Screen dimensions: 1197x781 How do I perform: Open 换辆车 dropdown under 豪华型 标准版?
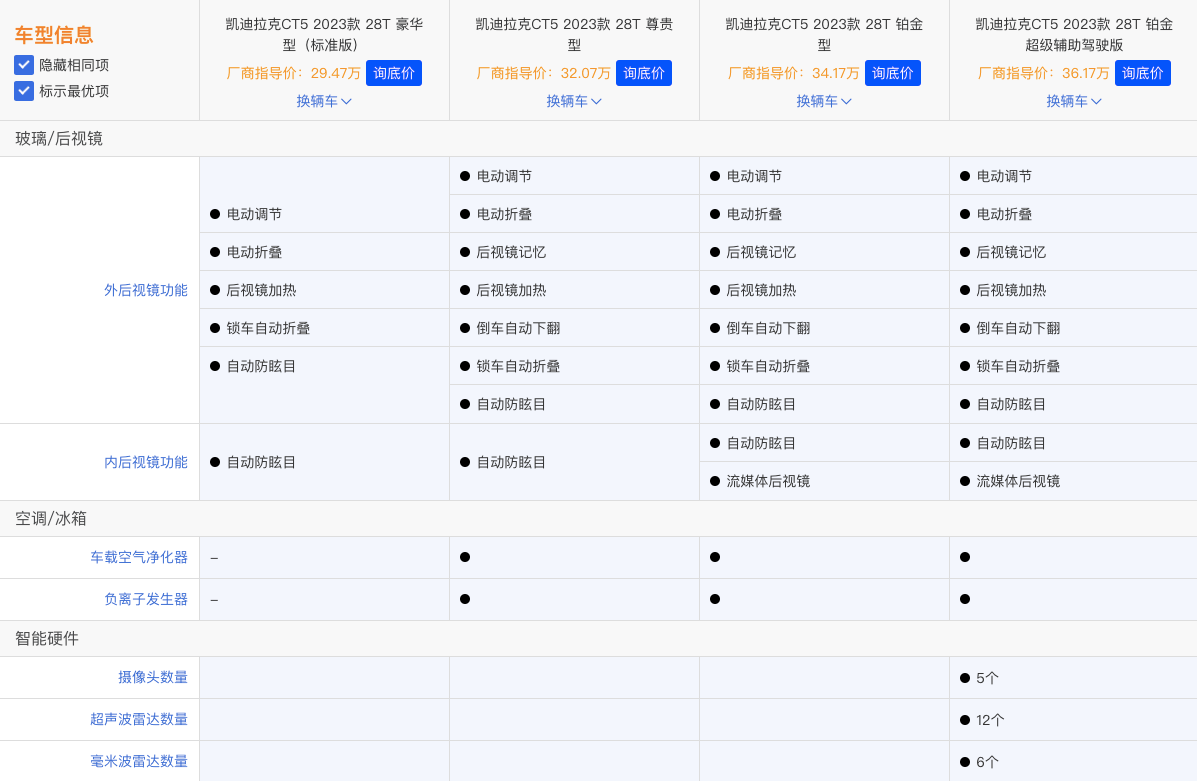[324, 101]
